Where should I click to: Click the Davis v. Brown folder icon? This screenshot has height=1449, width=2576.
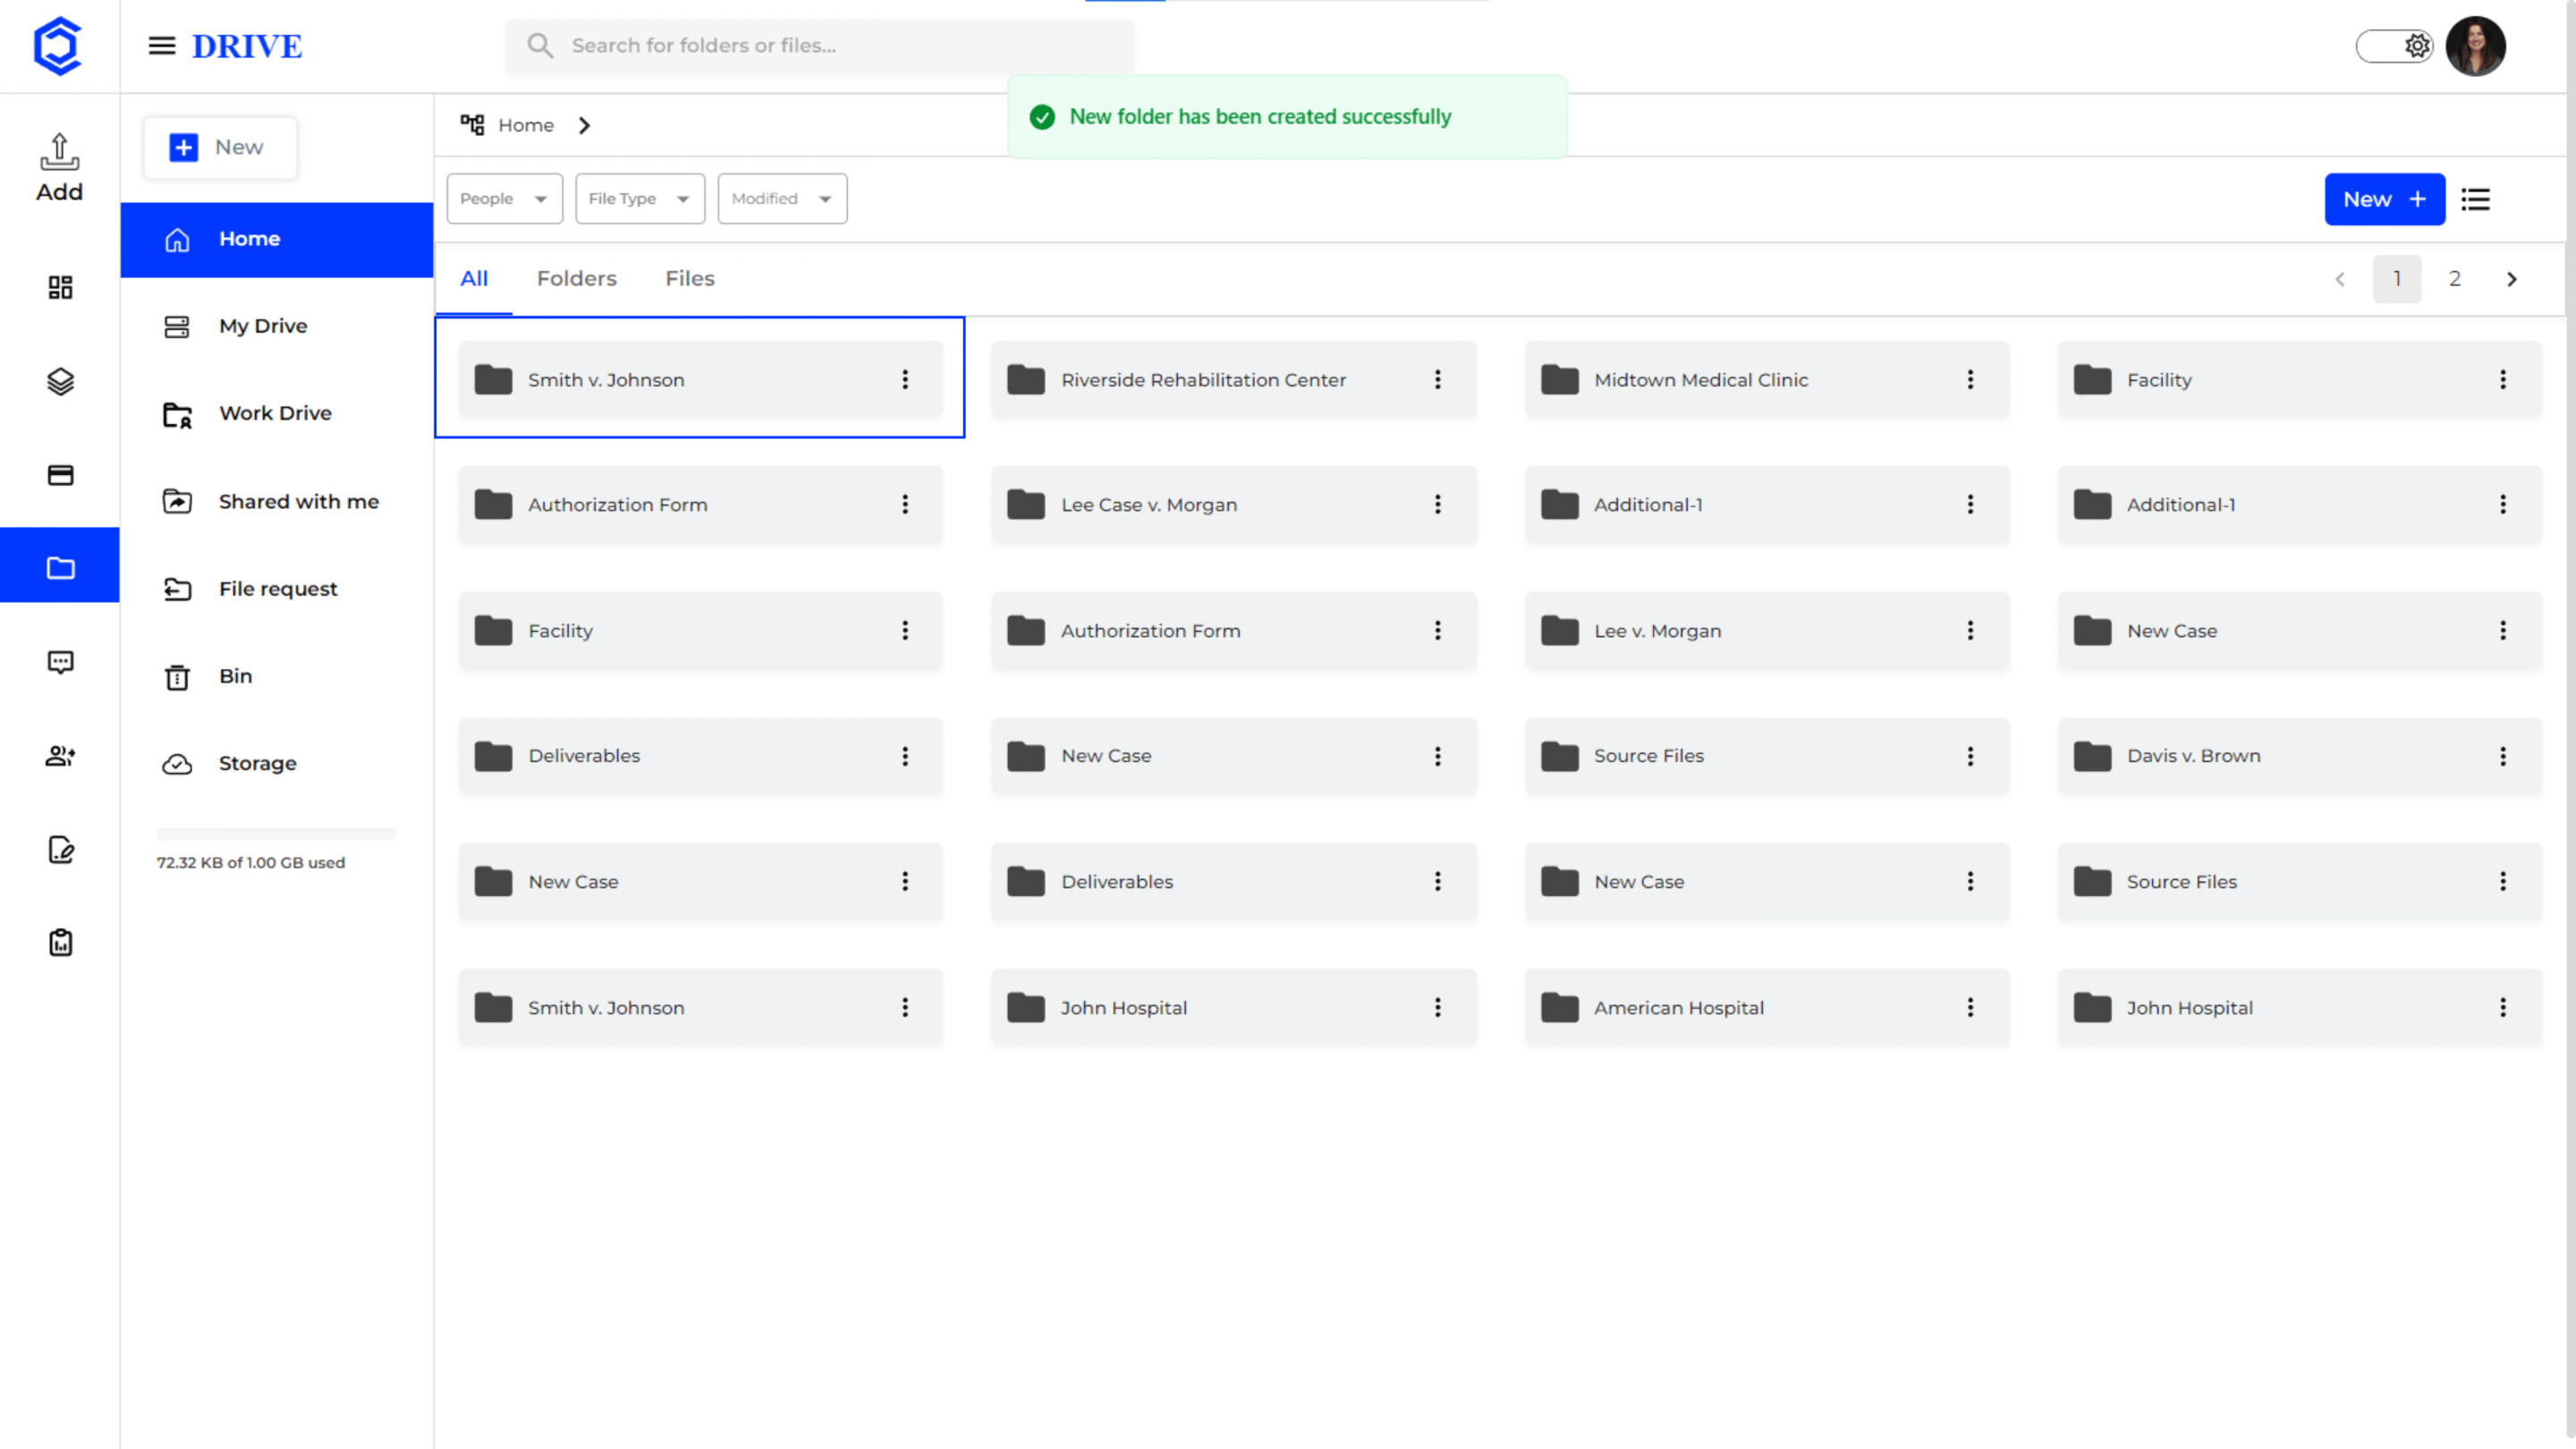[x=2092, y=756]
